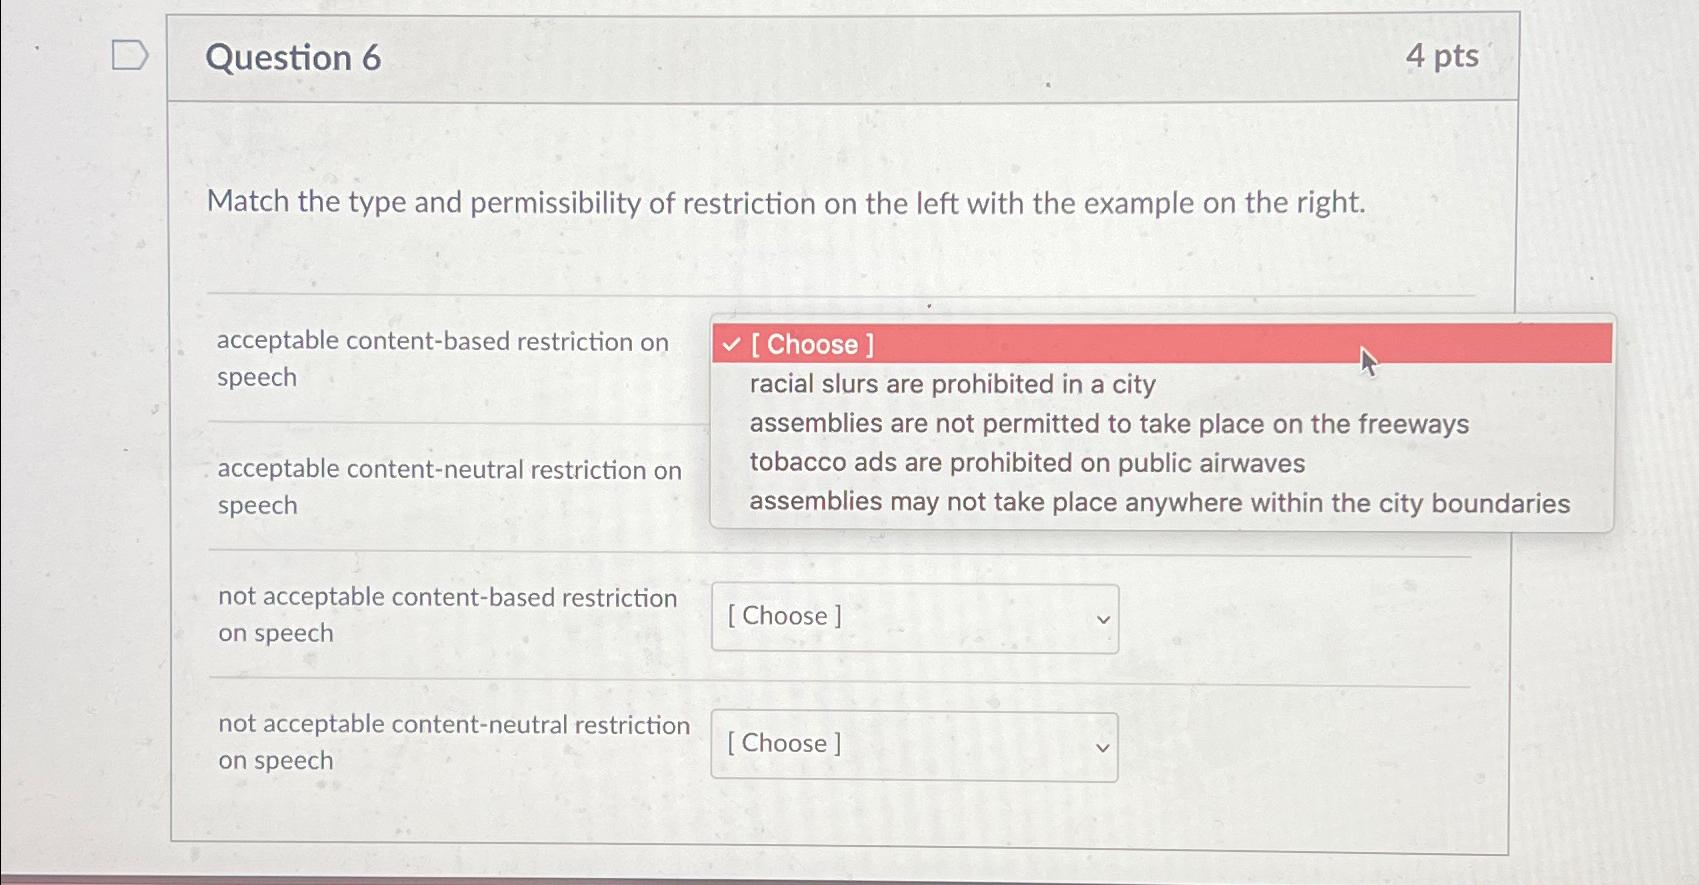Screen dimensions: 1699x885
Task: Click the chevron on the third Choose dropdown
Action: pyautogui.click(x=1103, y=619)
